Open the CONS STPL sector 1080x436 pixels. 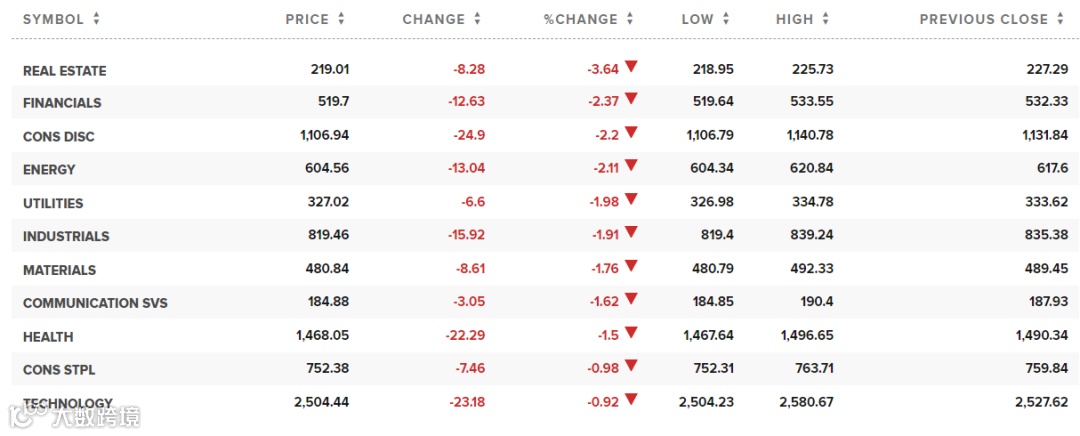[x=59, y=370]
